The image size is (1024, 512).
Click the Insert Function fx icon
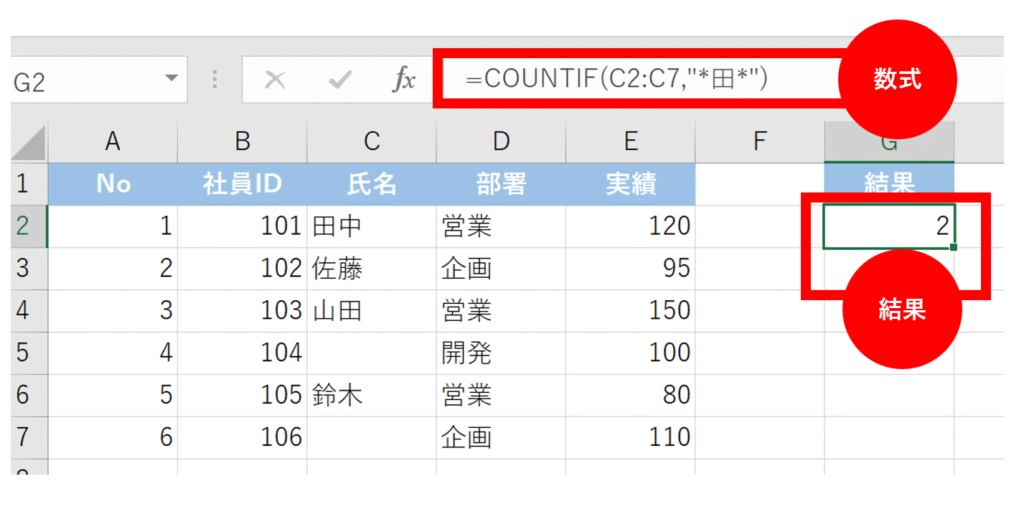click(403, 81)
